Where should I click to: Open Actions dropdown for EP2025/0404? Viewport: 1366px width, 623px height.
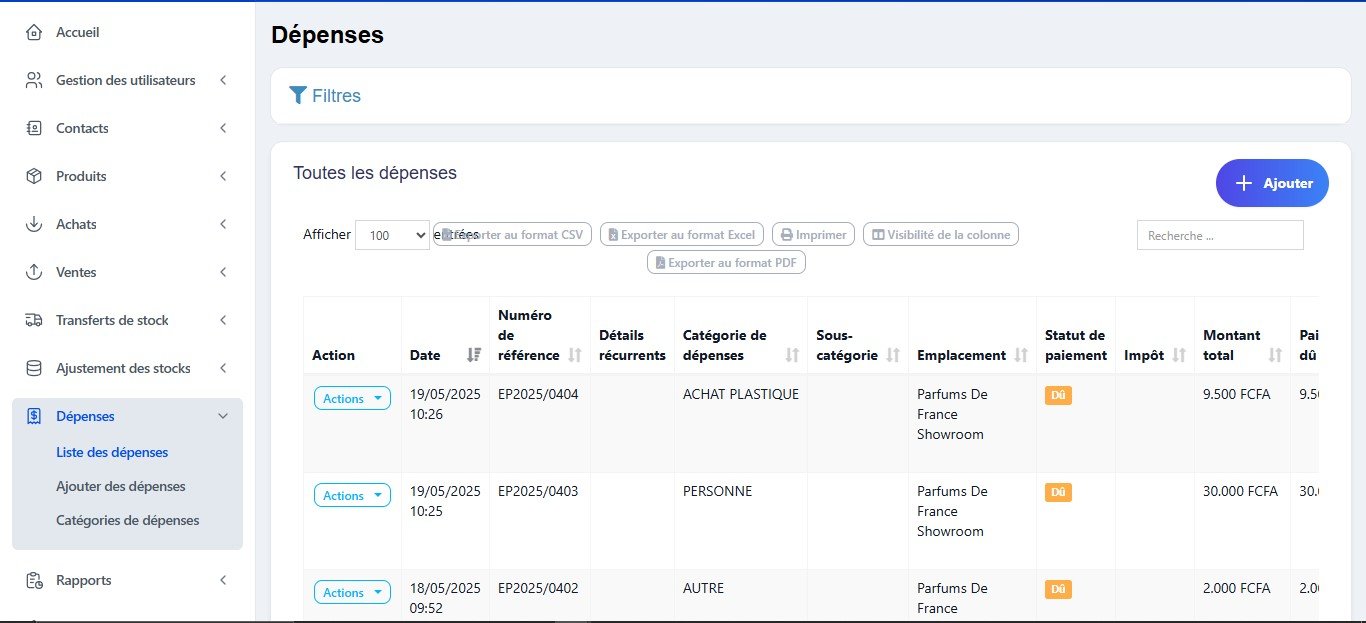(x=352, y=398)
